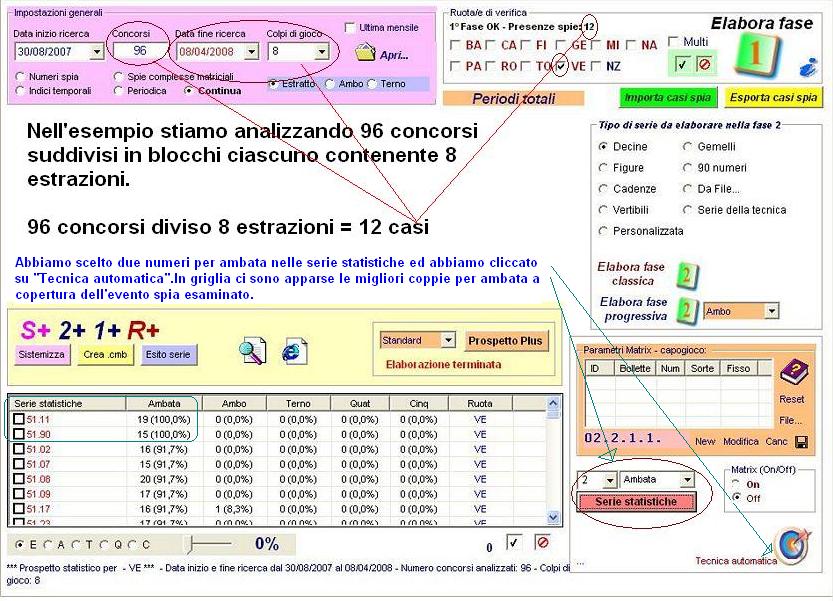Click the Sorte column header in Matrix

click(702, 368)
